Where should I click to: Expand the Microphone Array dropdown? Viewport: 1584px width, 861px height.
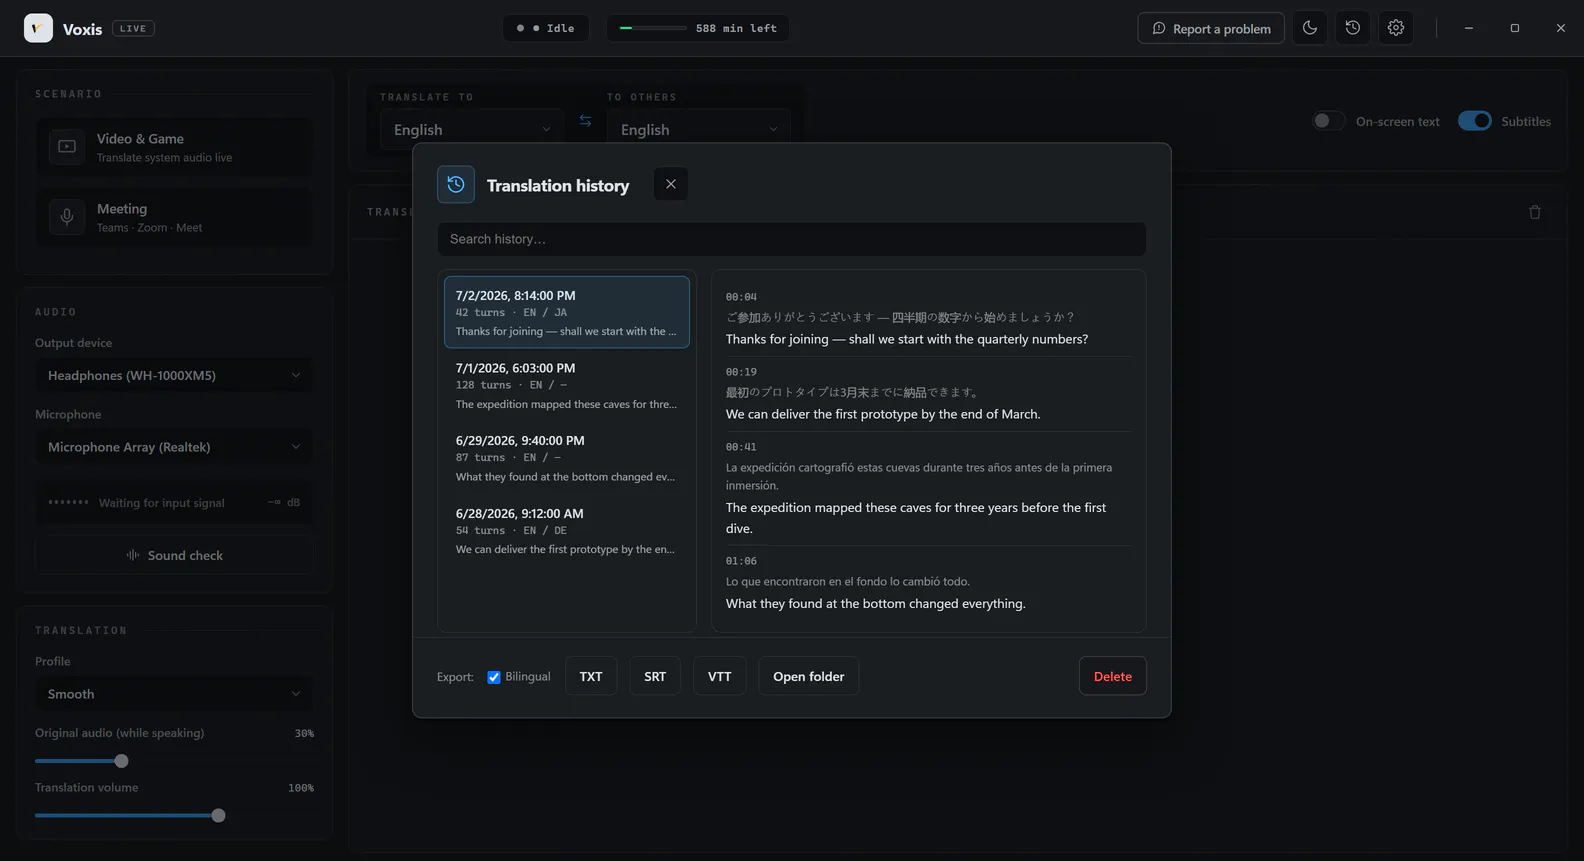coord(174,447)
